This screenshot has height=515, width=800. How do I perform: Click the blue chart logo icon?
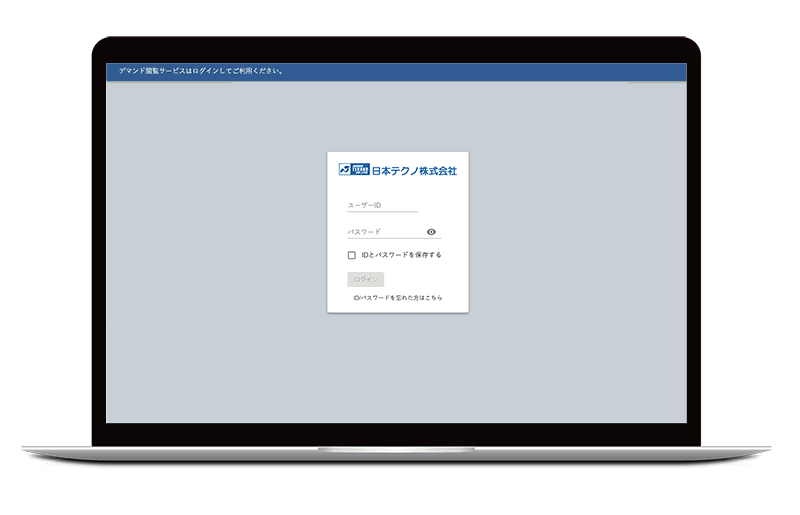tap(344, 170)
